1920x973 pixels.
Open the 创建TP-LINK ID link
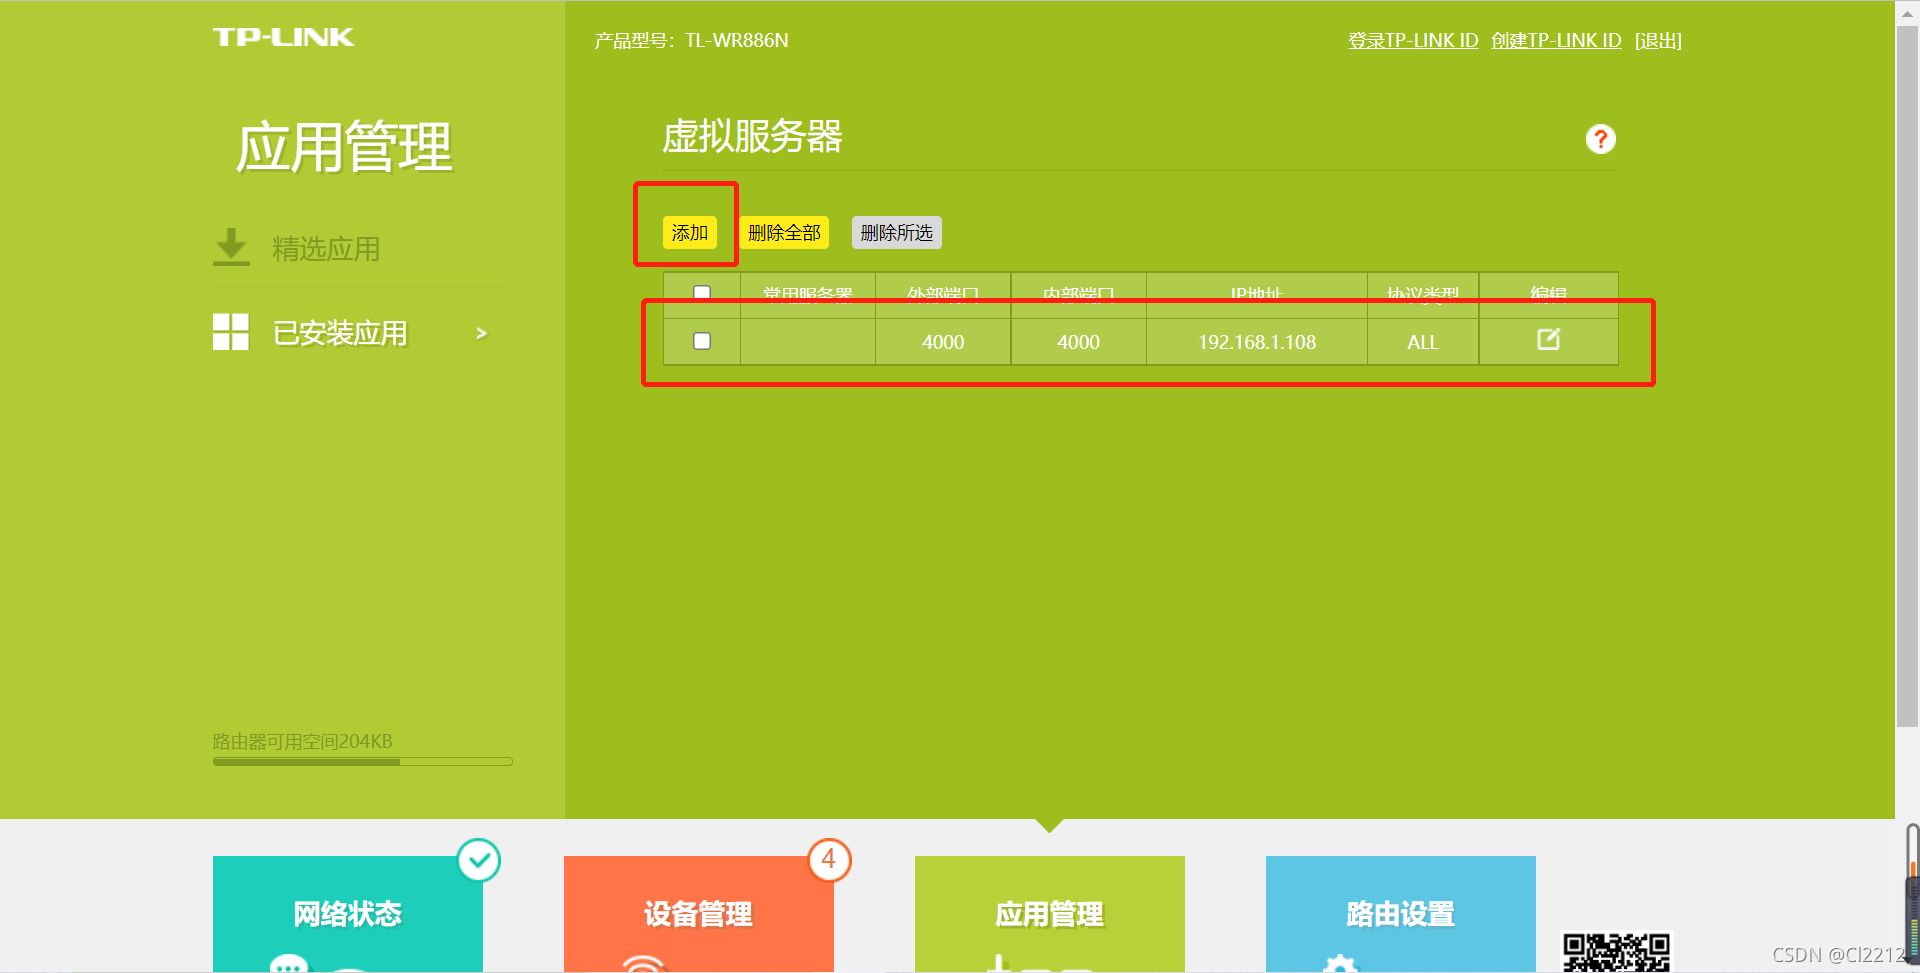[1556, 41]
